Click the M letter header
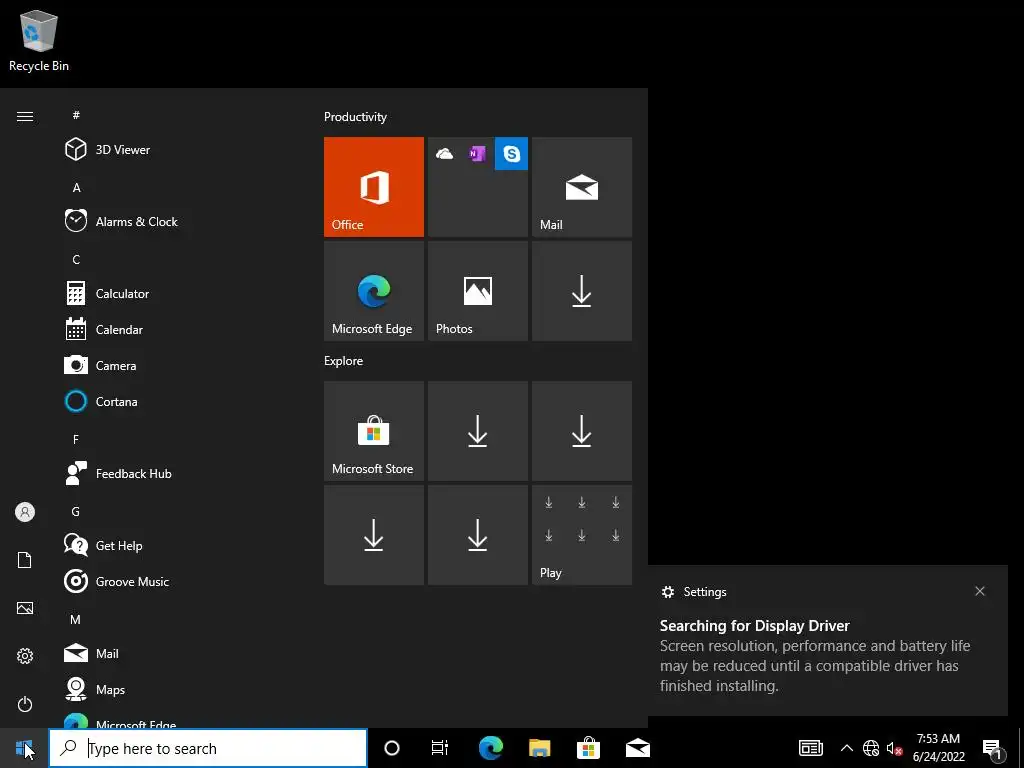Image resolution: width=1024 pixels, height=768 pixels. click(75, 620)
